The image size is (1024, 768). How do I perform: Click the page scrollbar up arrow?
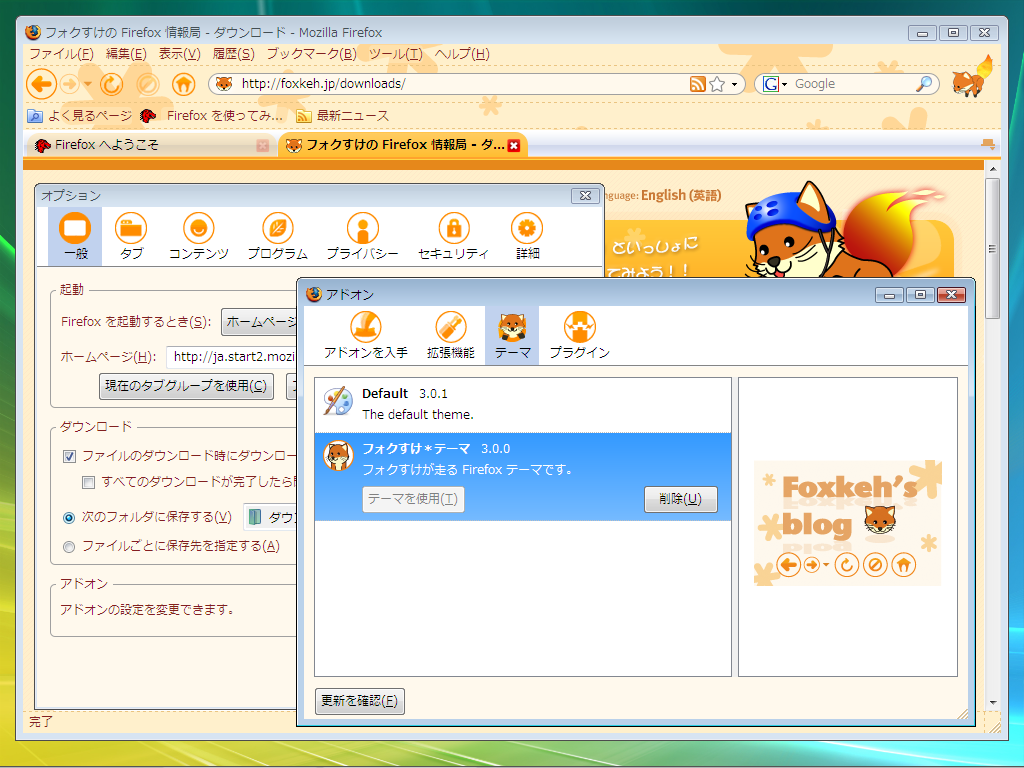(993, 169)
